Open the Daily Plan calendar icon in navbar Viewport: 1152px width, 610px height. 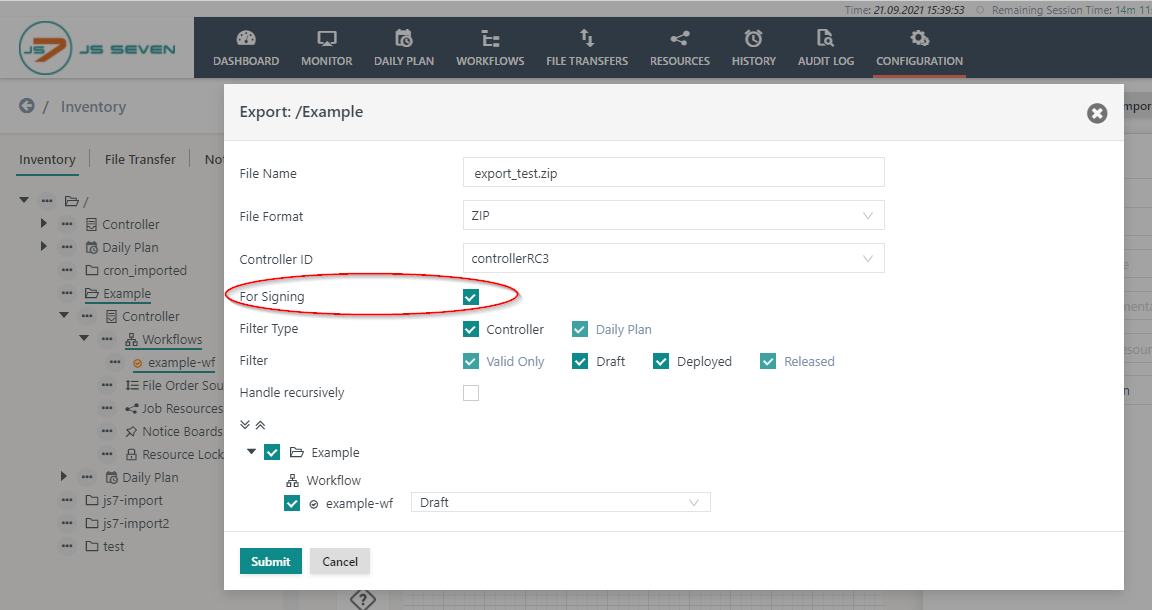pyautogui.click(x=403, y=38)
